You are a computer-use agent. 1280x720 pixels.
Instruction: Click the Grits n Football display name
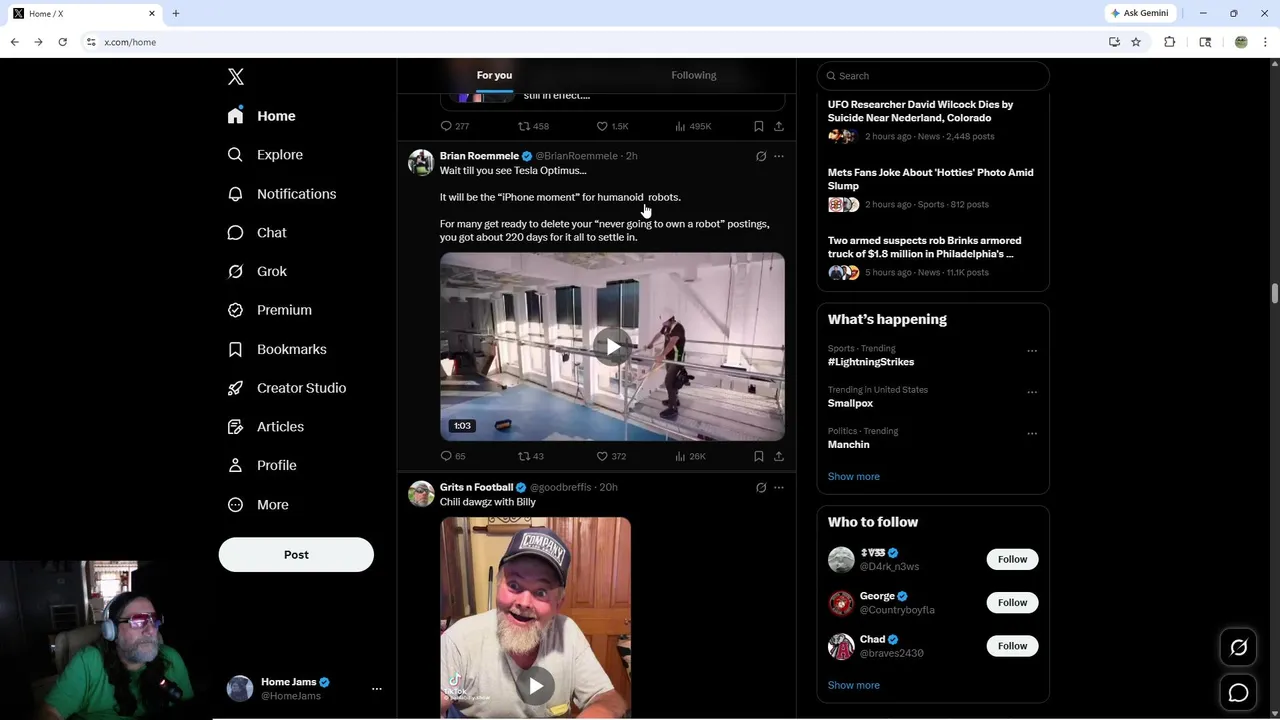coord(476,488)
